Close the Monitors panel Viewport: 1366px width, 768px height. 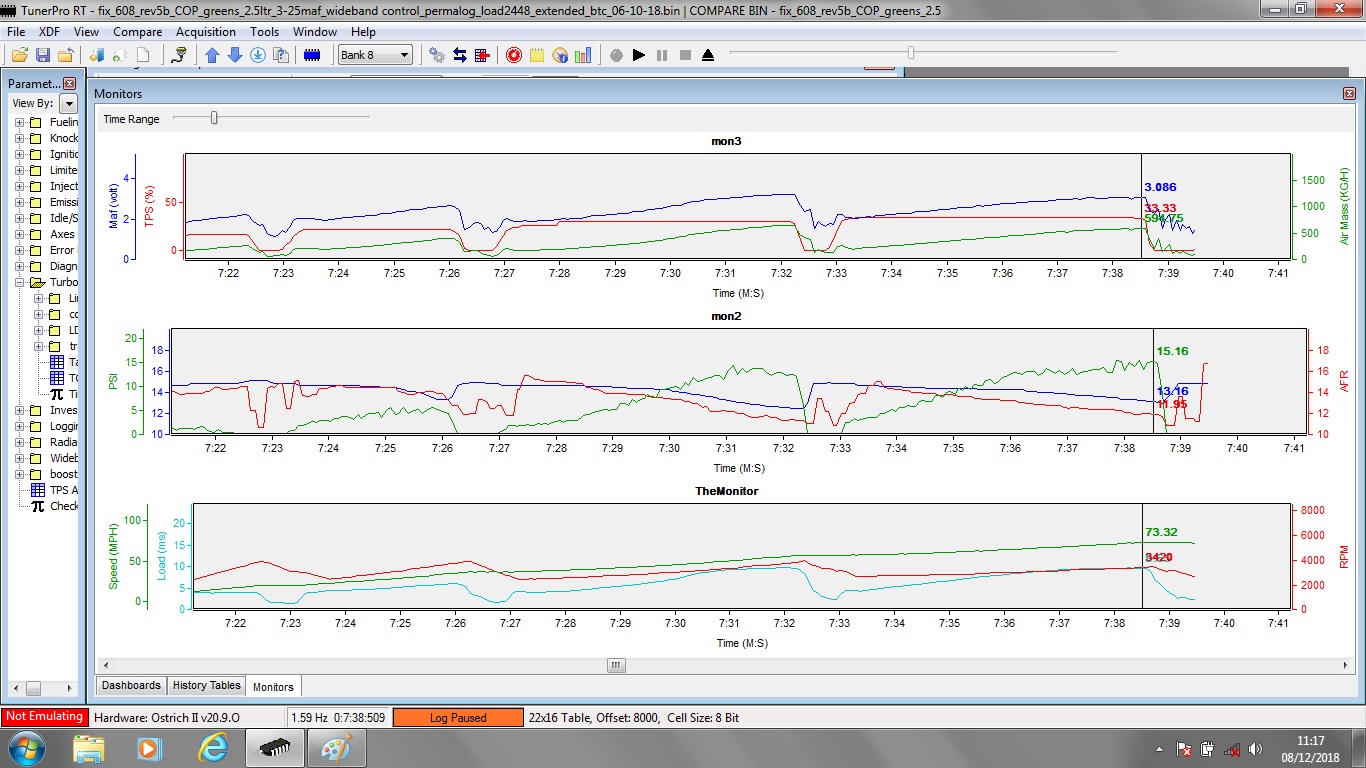pos(1349,93)
